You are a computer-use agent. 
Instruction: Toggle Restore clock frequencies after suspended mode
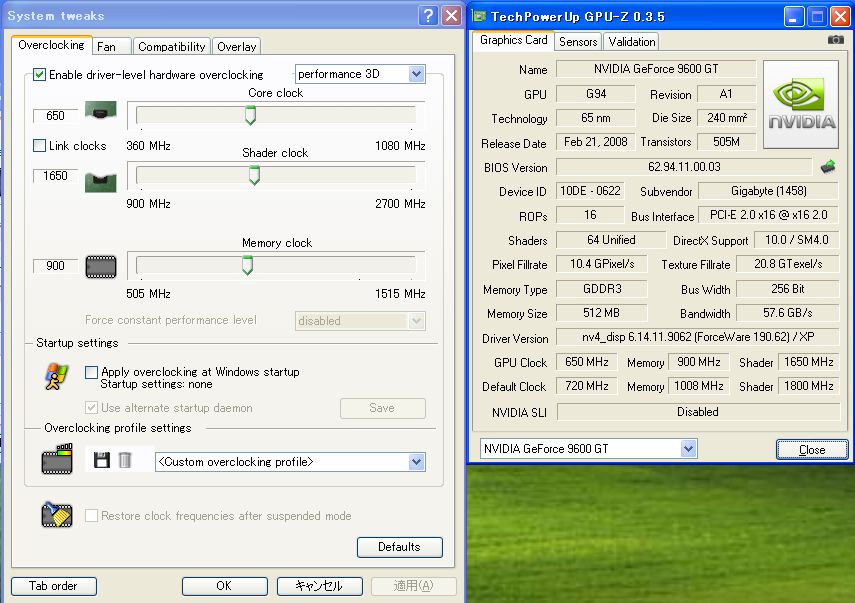coord(92,515)
